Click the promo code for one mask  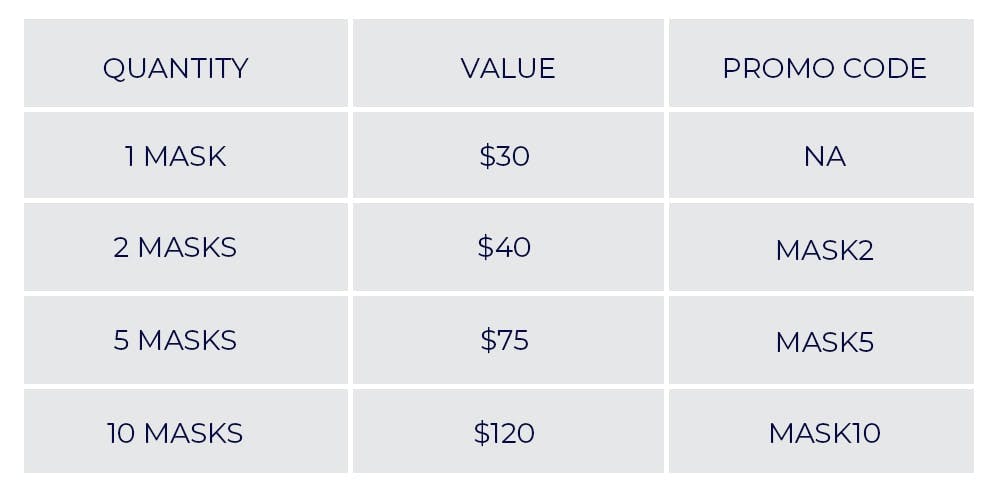[824, 156]
